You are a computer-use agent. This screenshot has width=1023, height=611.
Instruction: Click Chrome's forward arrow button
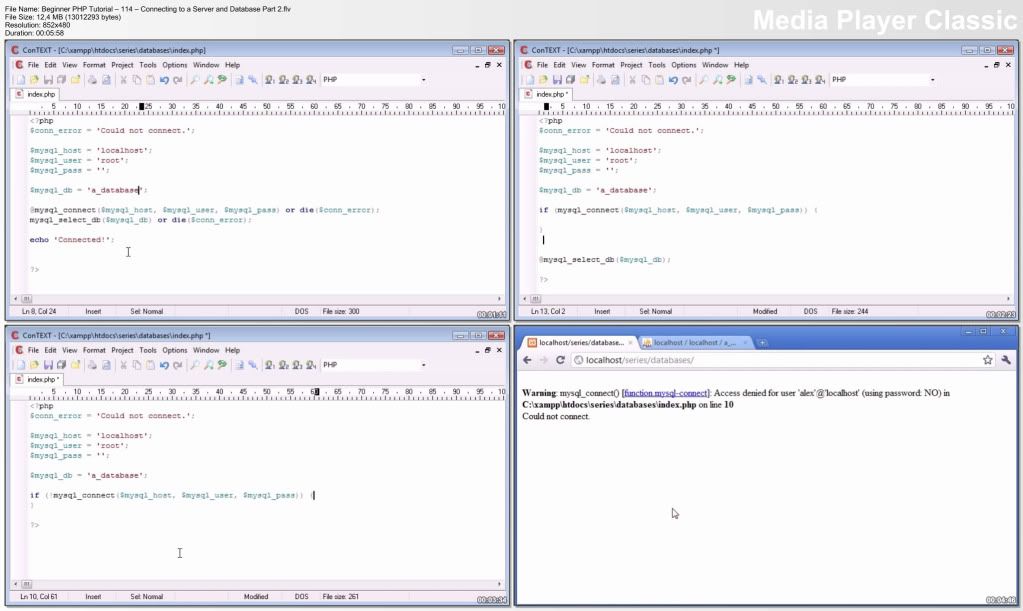point(543,360)
